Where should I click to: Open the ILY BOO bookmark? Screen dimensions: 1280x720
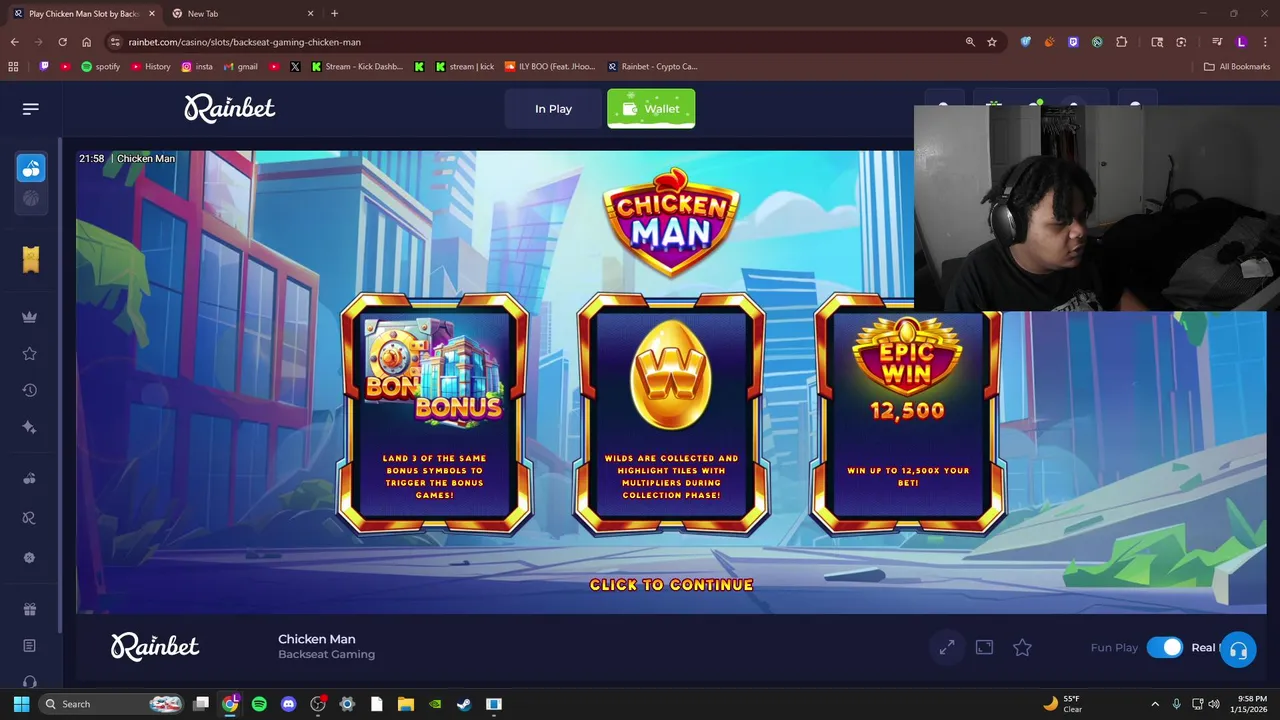(550, 67)
